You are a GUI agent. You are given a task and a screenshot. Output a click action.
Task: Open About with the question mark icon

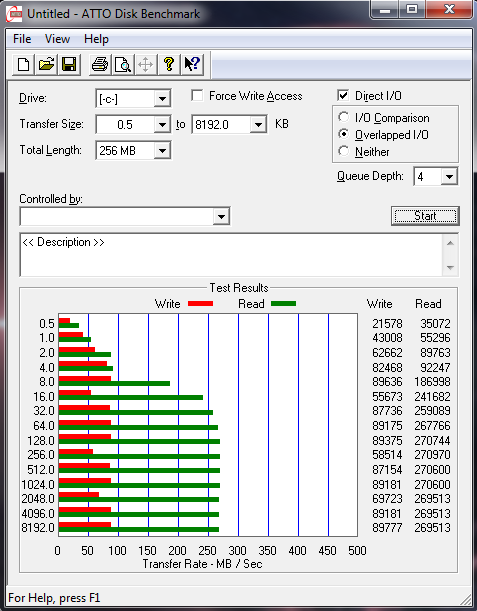tap(169, 64)
